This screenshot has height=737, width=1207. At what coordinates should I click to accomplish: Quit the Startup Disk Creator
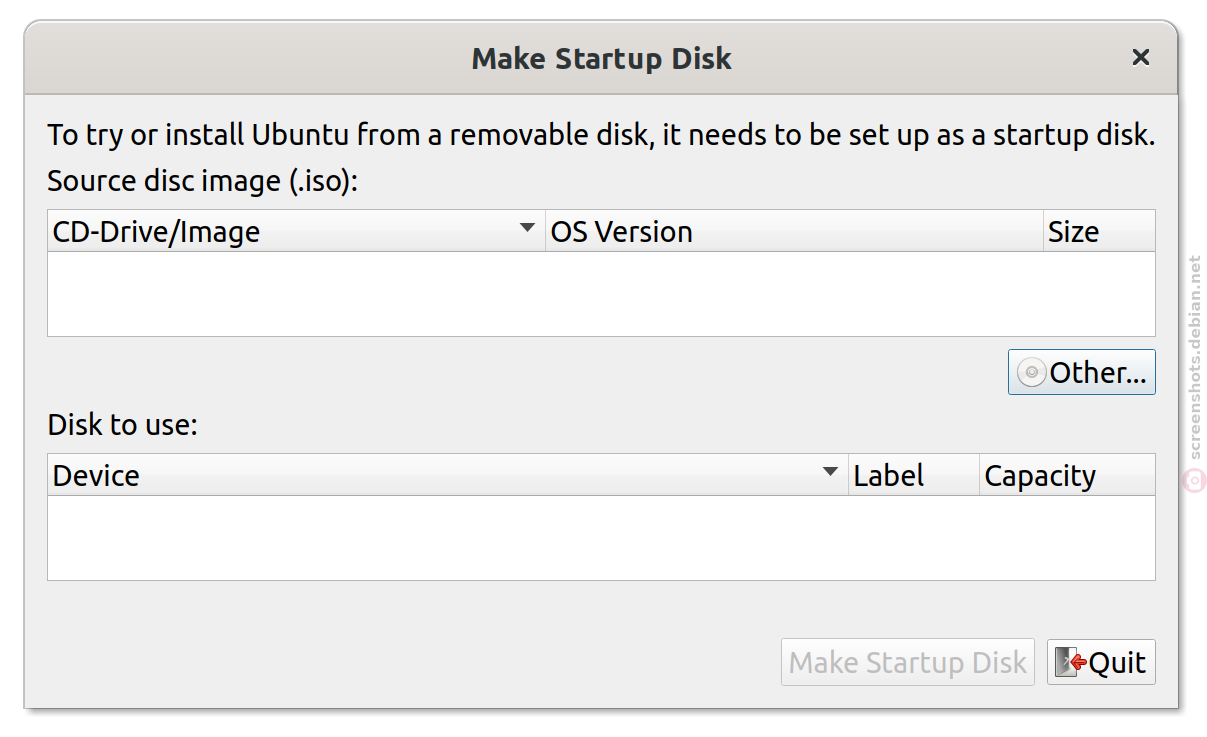coord(1101,662)
